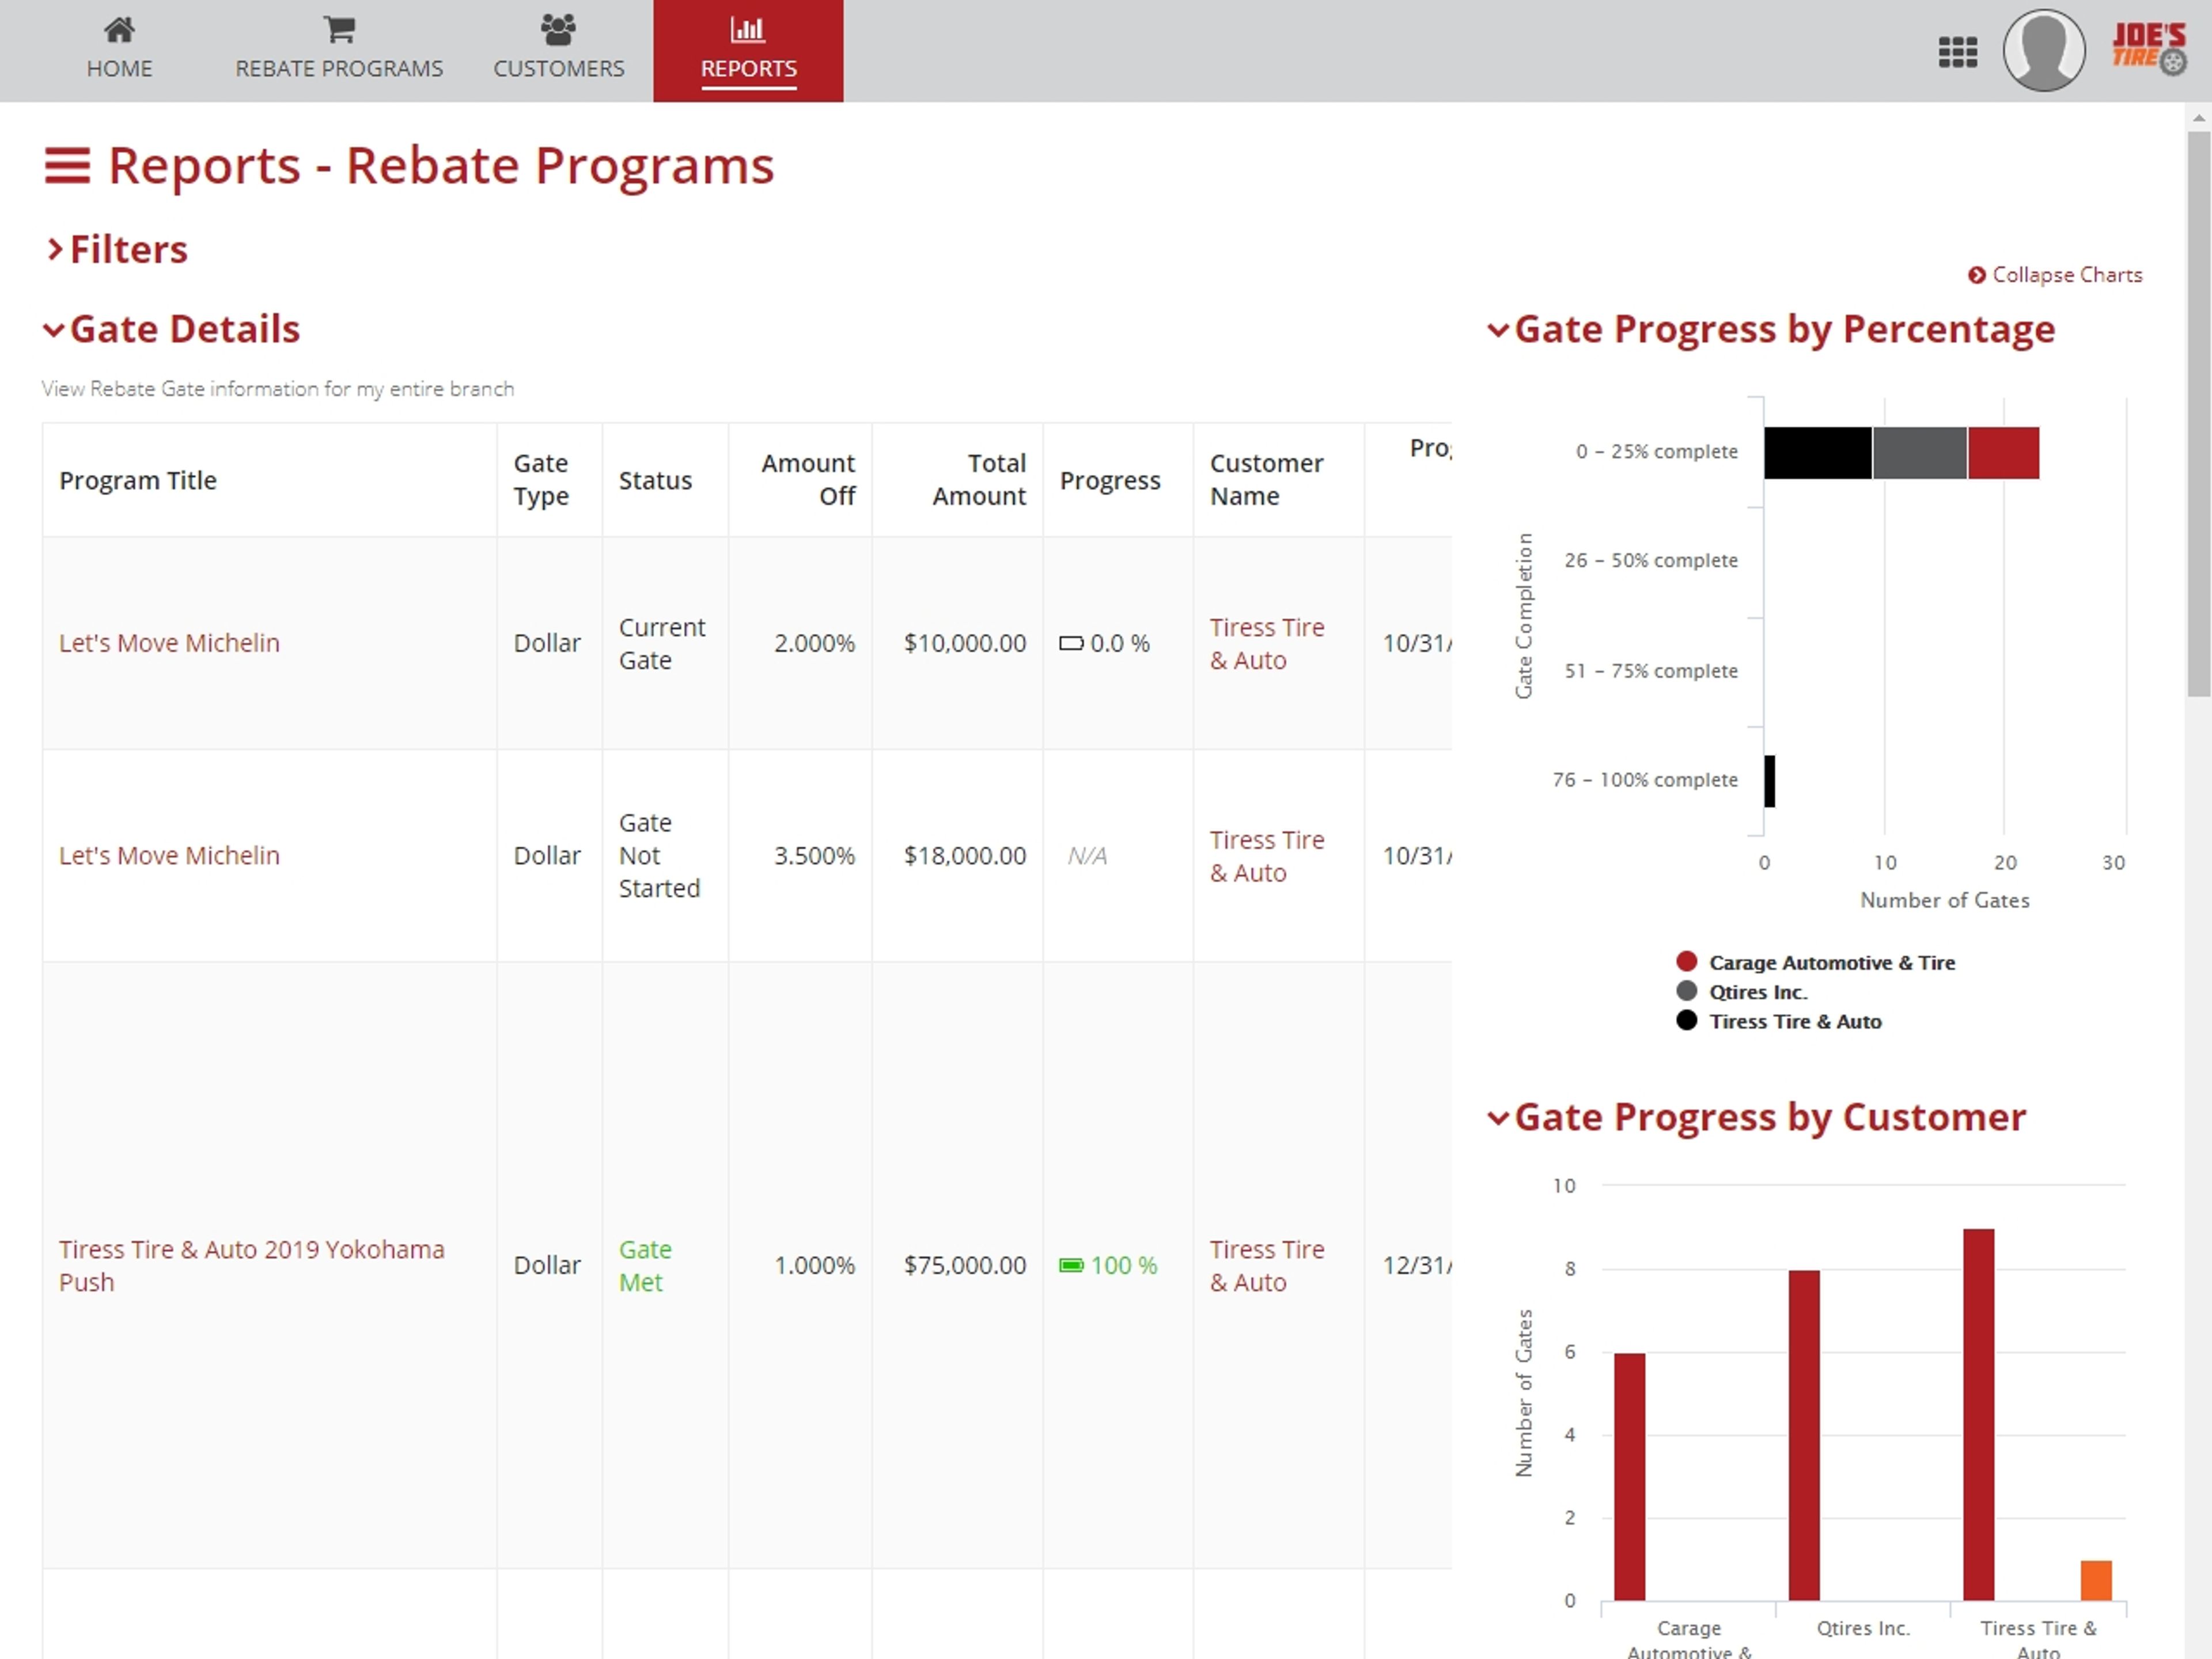
Task: Click orange bar for Tiress Tire & Auto
Action: pyautogui.click(x=2096, y=1580)
